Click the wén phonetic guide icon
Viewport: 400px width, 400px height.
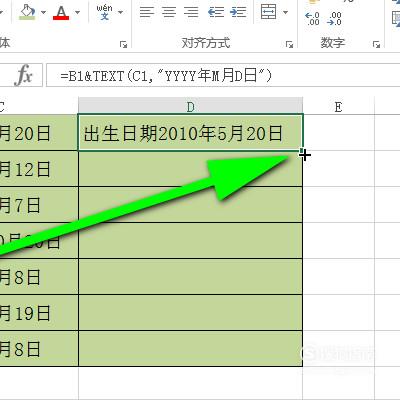pos(104,12)
